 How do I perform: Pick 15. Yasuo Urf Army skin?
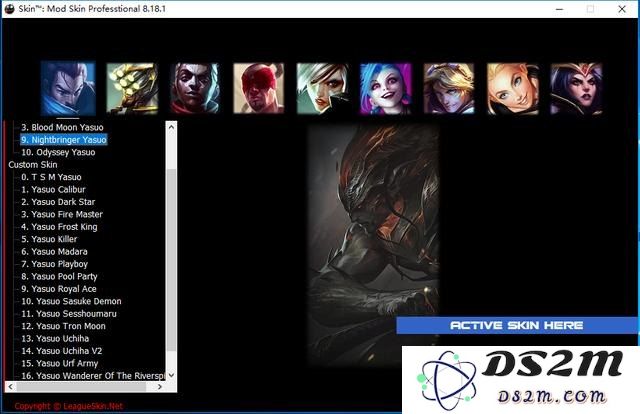[x=60, y=363]
